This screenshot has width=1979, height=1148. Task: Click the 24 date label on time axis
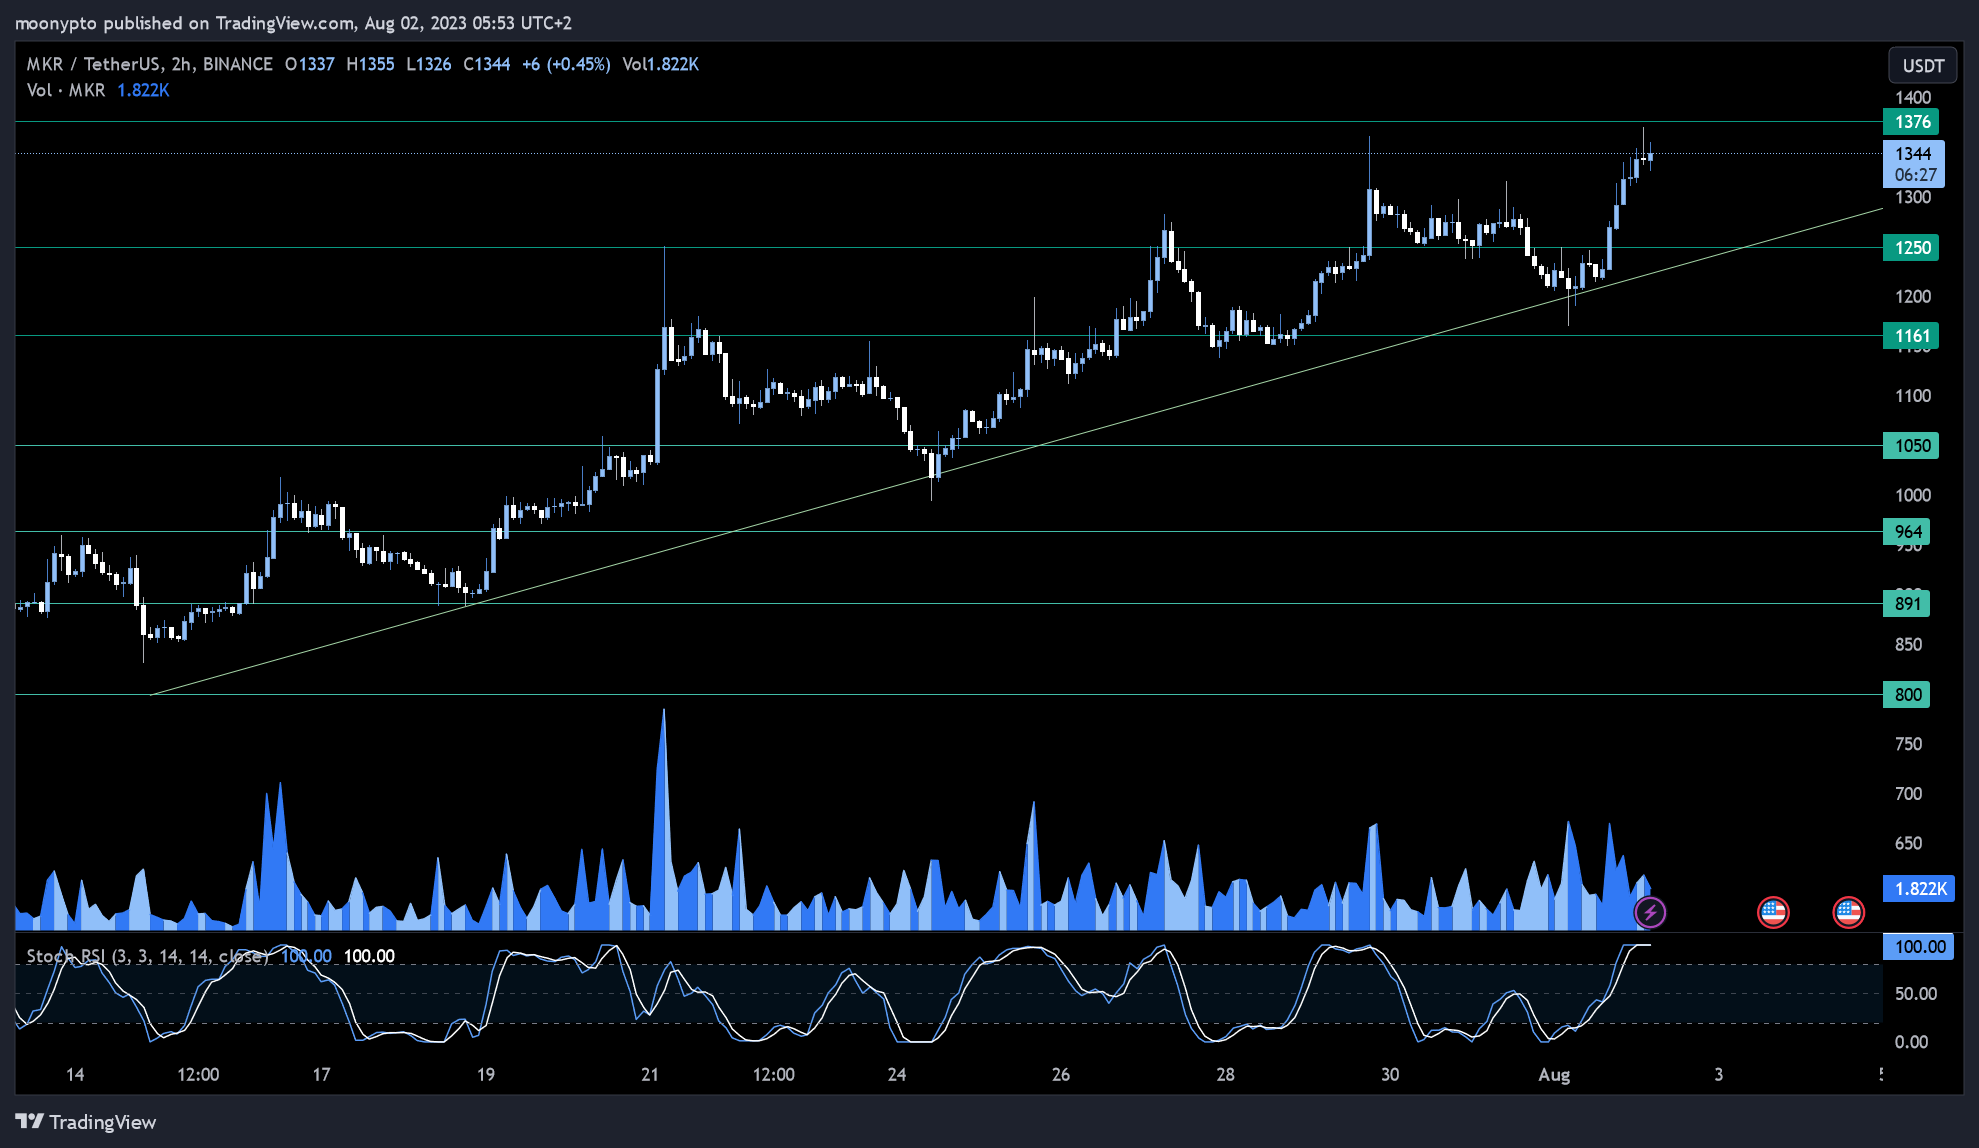[897, 1075]
